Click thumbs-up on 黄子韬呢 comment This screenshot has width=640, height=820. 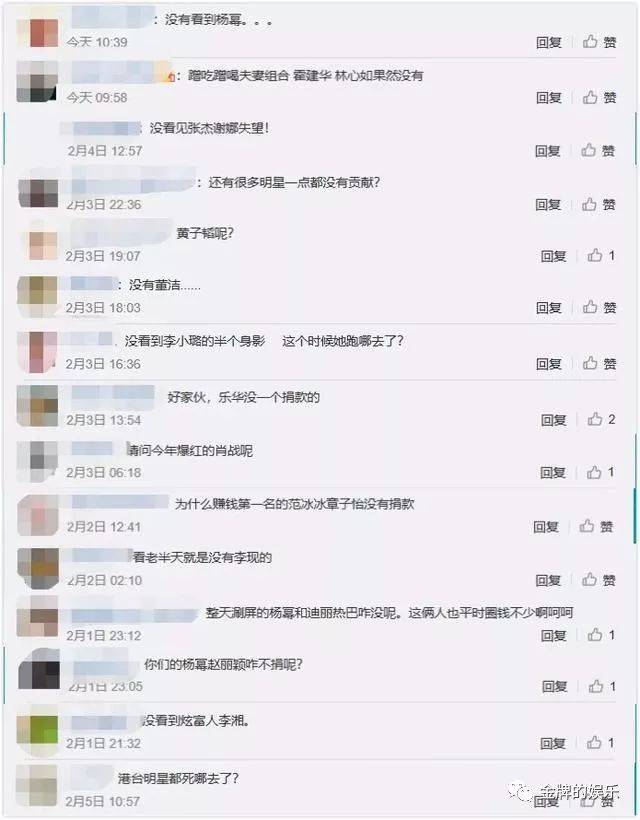point(601,256)
